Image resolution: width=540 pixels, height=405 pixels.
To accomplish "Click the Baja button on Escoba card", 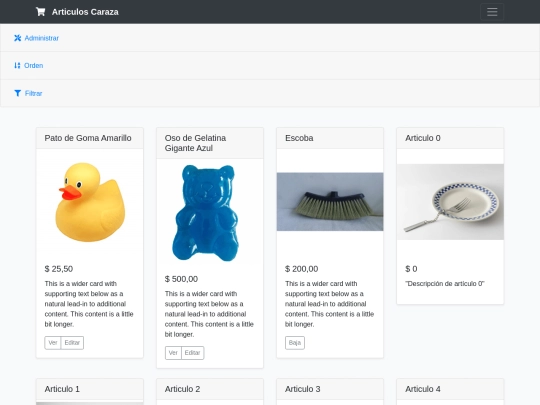I will (295, 343).
